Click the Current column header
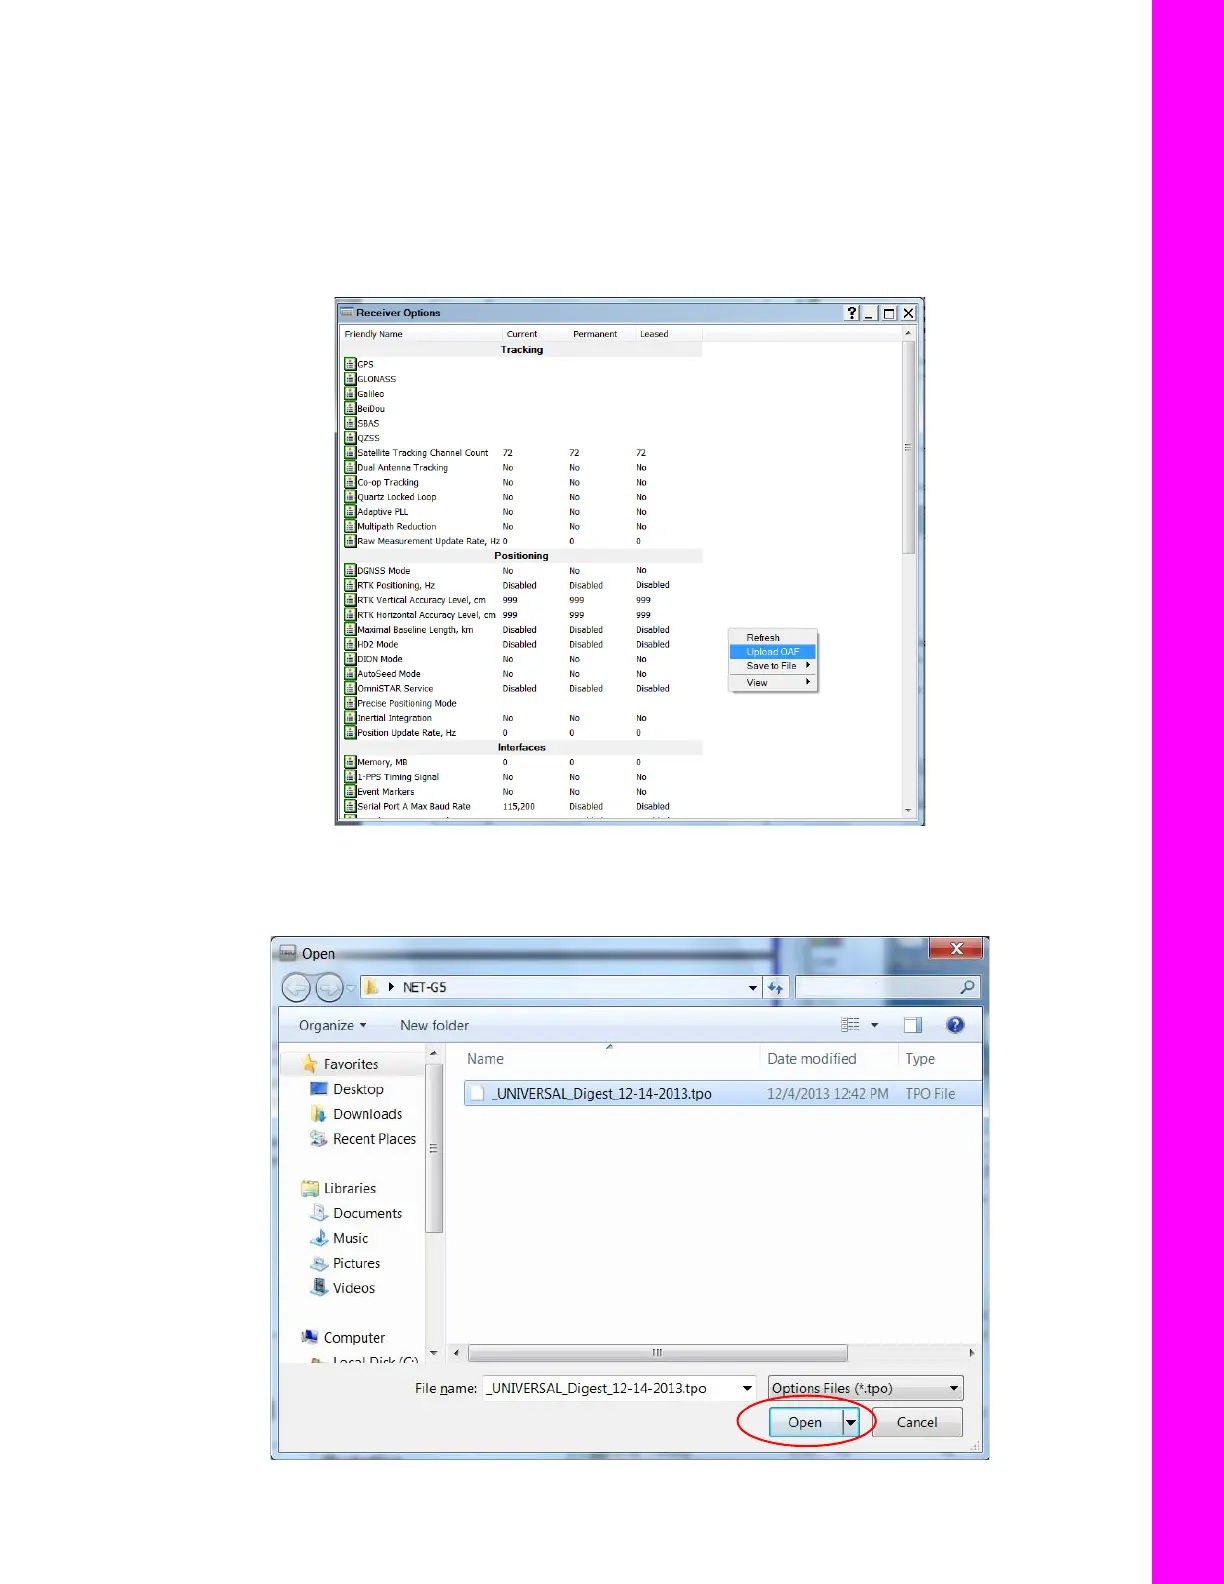Screen dimensions: 1224x1584 click(x=534, y=334)
